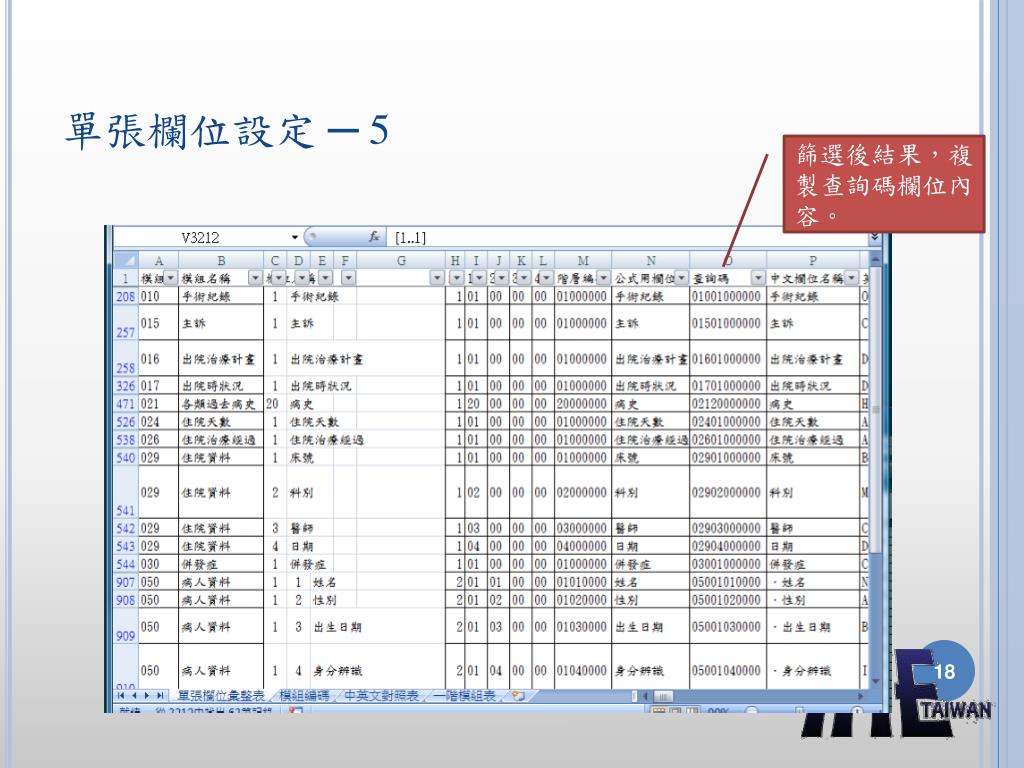Viewport: 1024px width, 768px height.
Task: Select row header 471
Action: click(x=125, y=404)
